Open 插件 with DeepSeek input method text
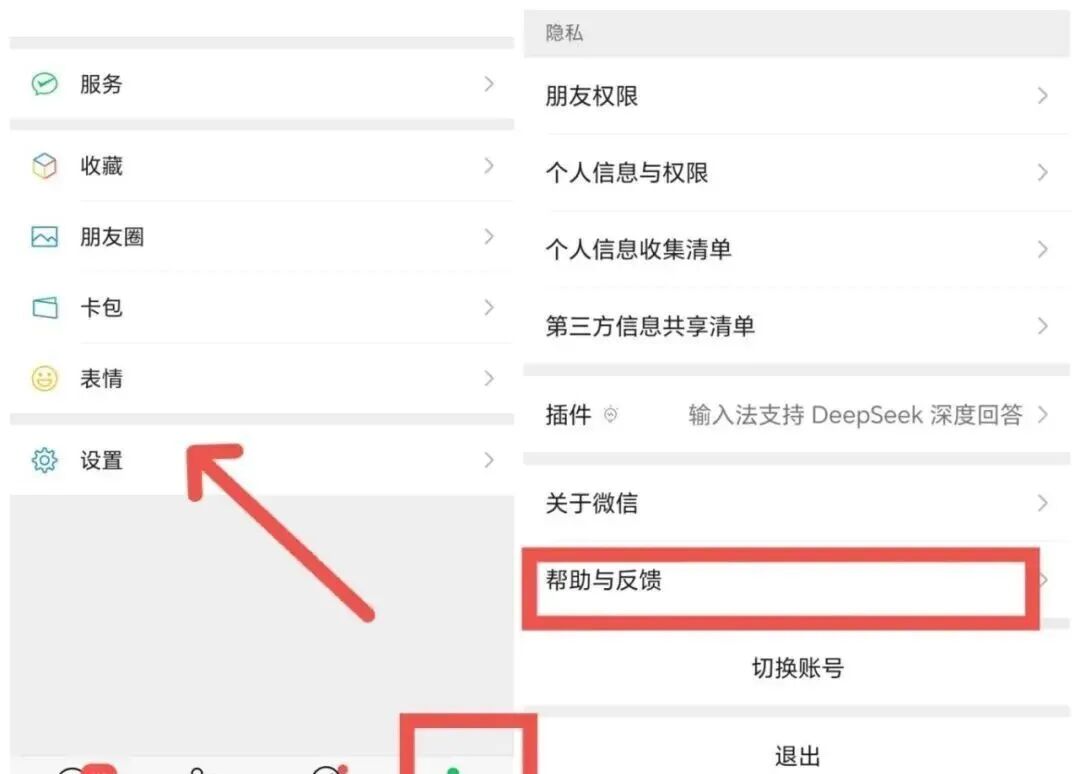 point(796,415)
